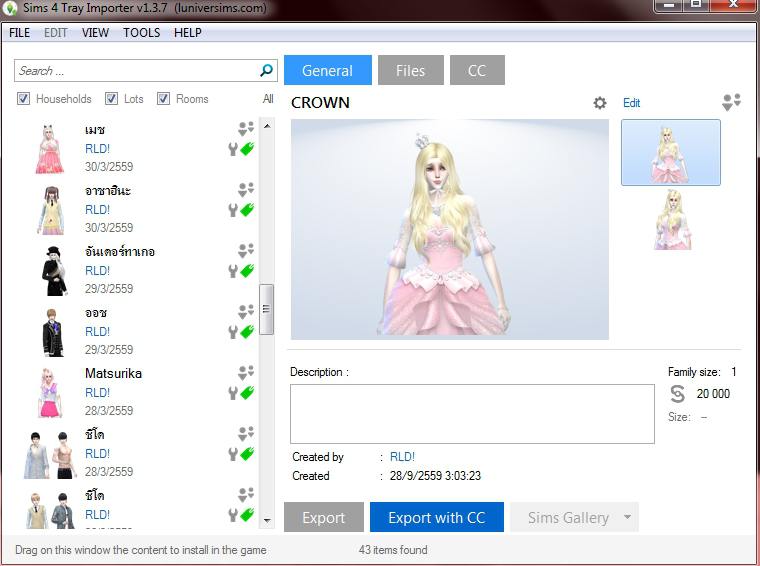
Task: Select the ออซ household thumbnail
Action: point(52,332)
